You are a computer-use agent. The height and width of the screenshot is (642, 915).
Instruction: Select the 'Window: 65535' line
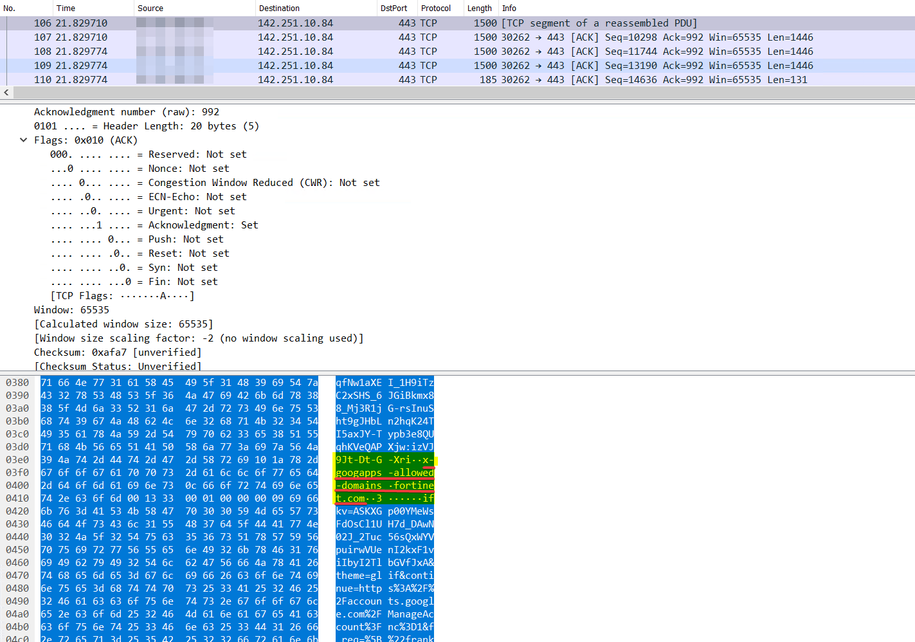pyautogui.click(x=71, y=310)
